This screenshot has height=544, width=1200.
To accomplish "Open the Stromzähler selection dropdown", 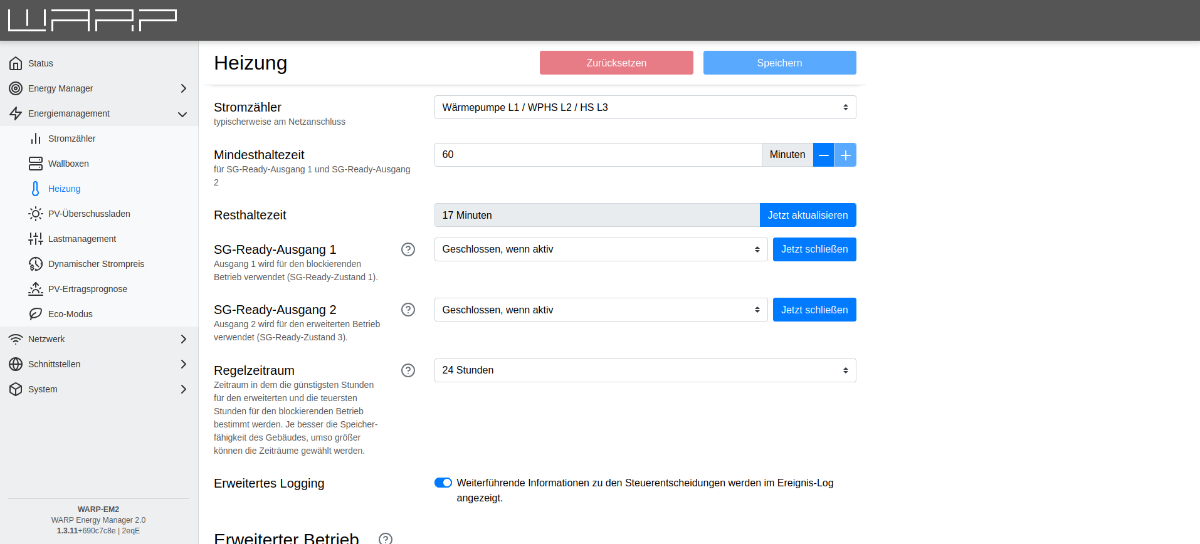I will click(645, 107).
